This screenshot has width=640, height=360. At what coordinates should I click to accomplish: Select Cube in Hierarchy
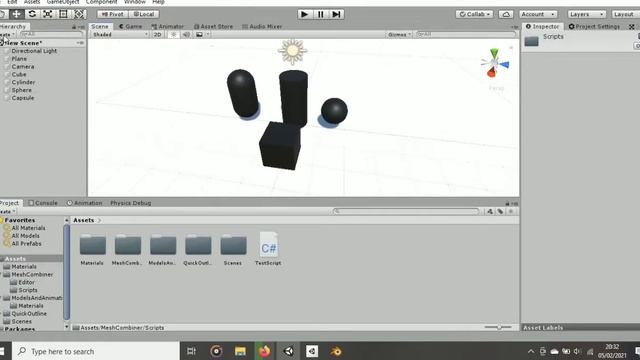[19, 74]
